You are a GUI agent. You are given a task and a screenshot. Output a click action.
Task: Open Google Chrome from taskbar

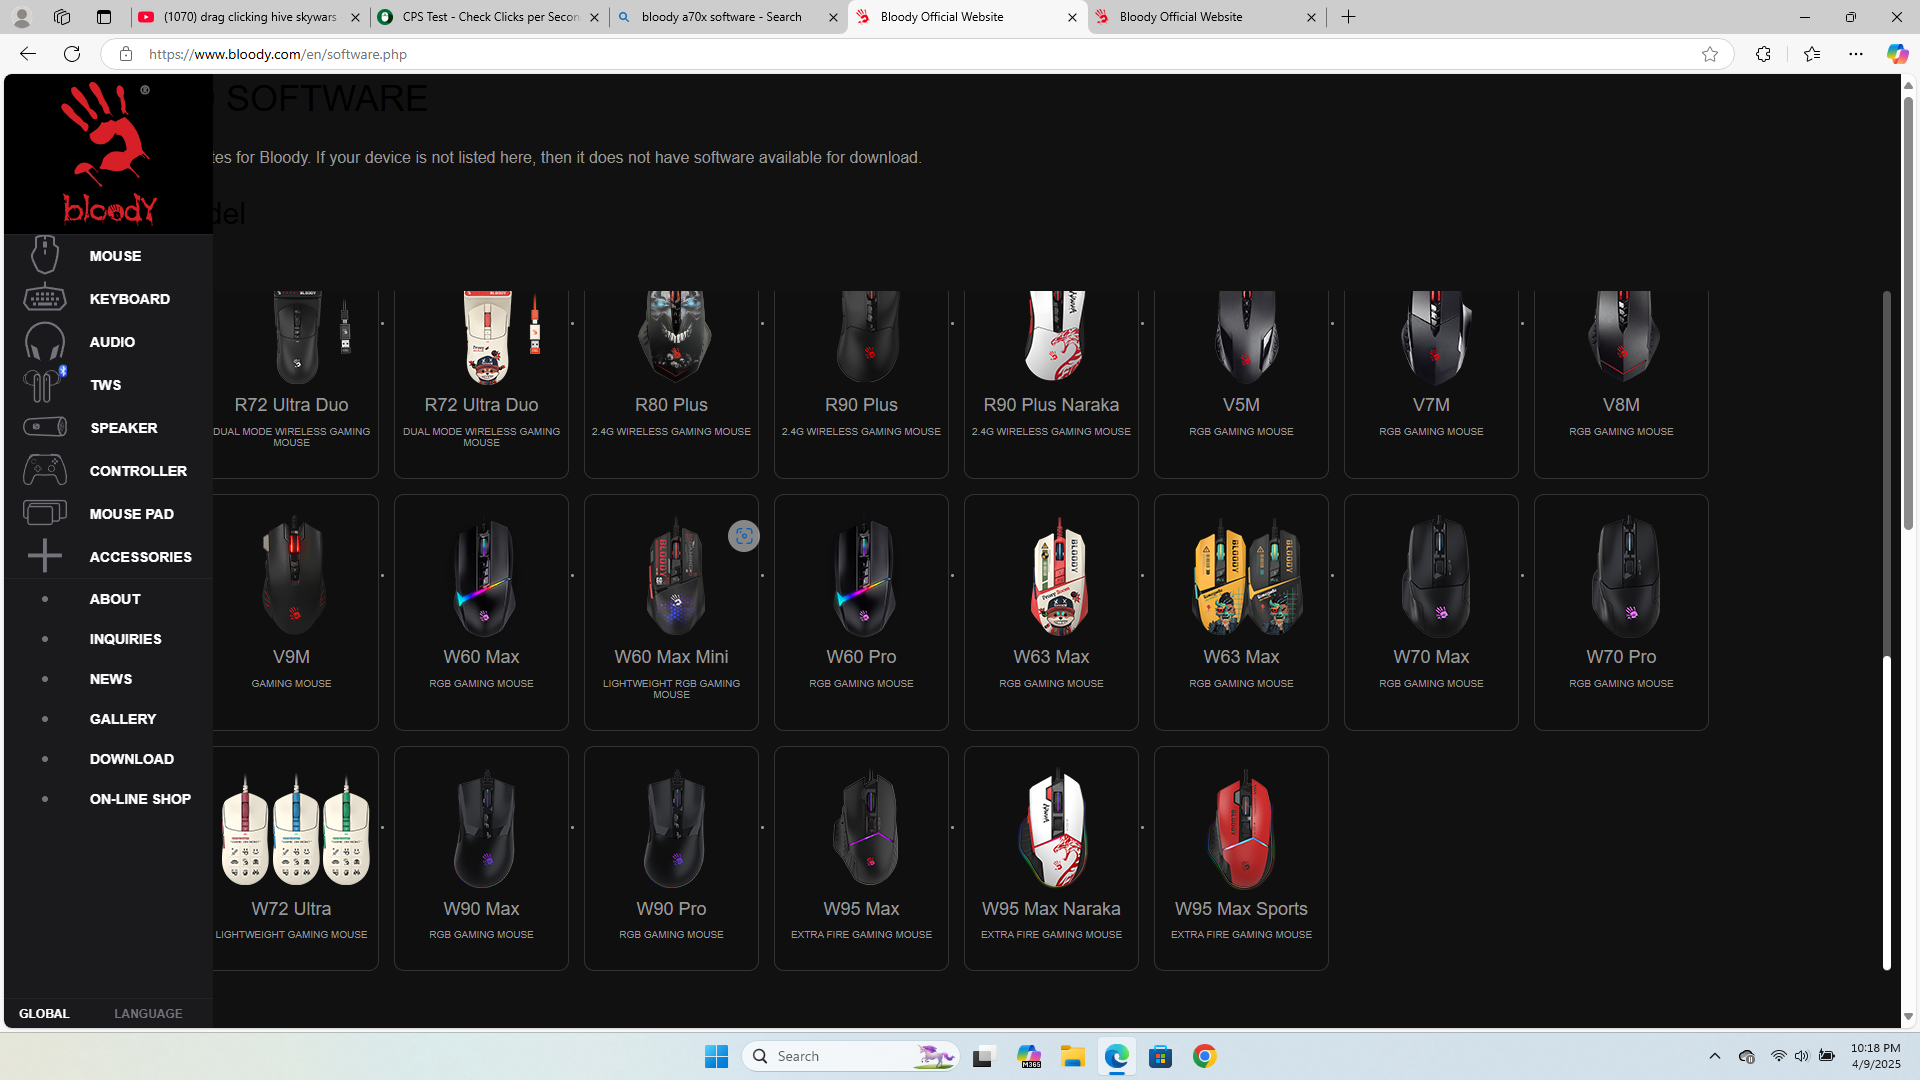coord(1204,1056)
